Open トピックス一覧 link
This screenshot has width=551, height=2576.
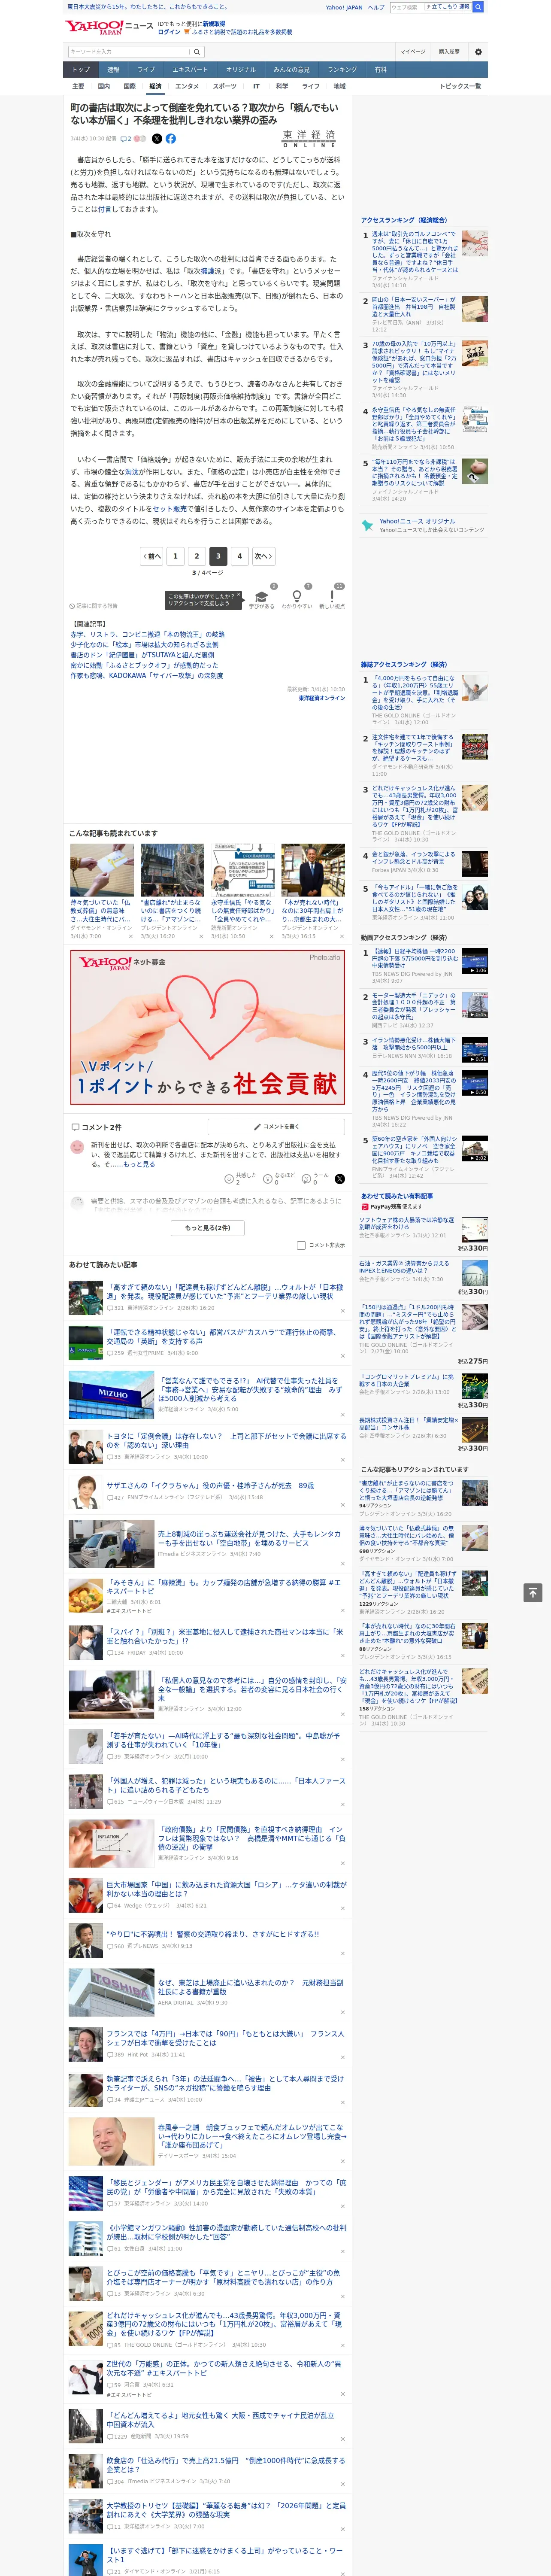(460, 86)
